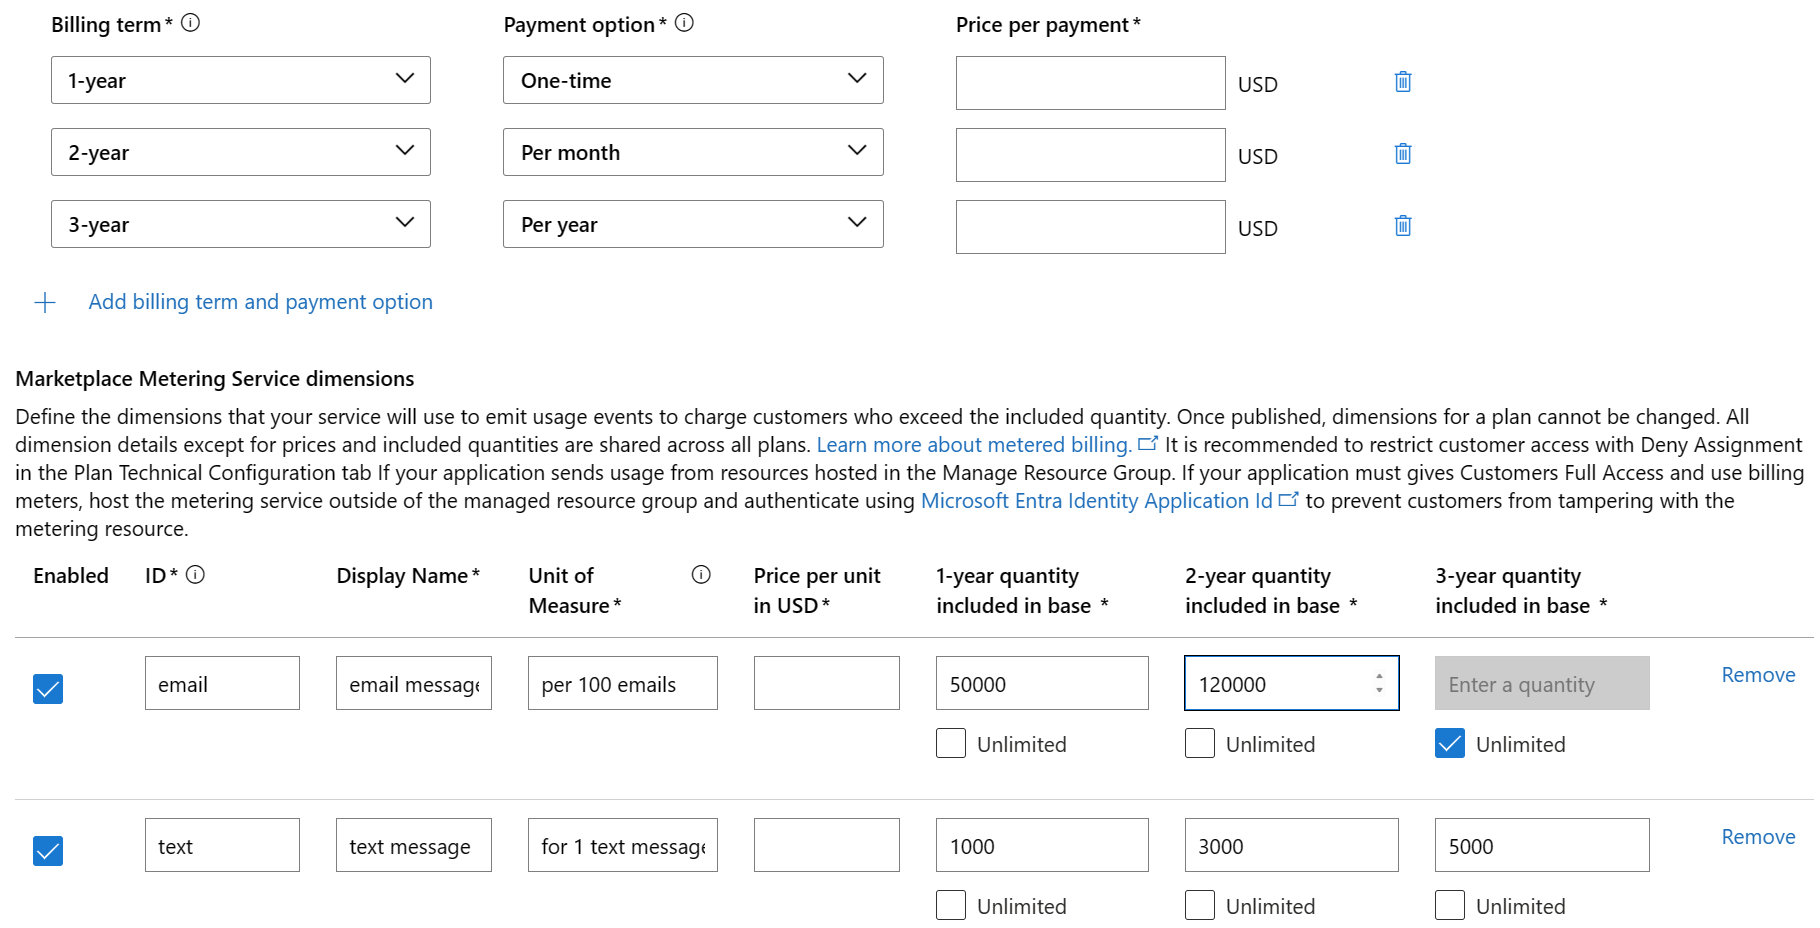1820x928 pixels.
Task: Click info icon beside Payment option
Action: click(684, 23)
